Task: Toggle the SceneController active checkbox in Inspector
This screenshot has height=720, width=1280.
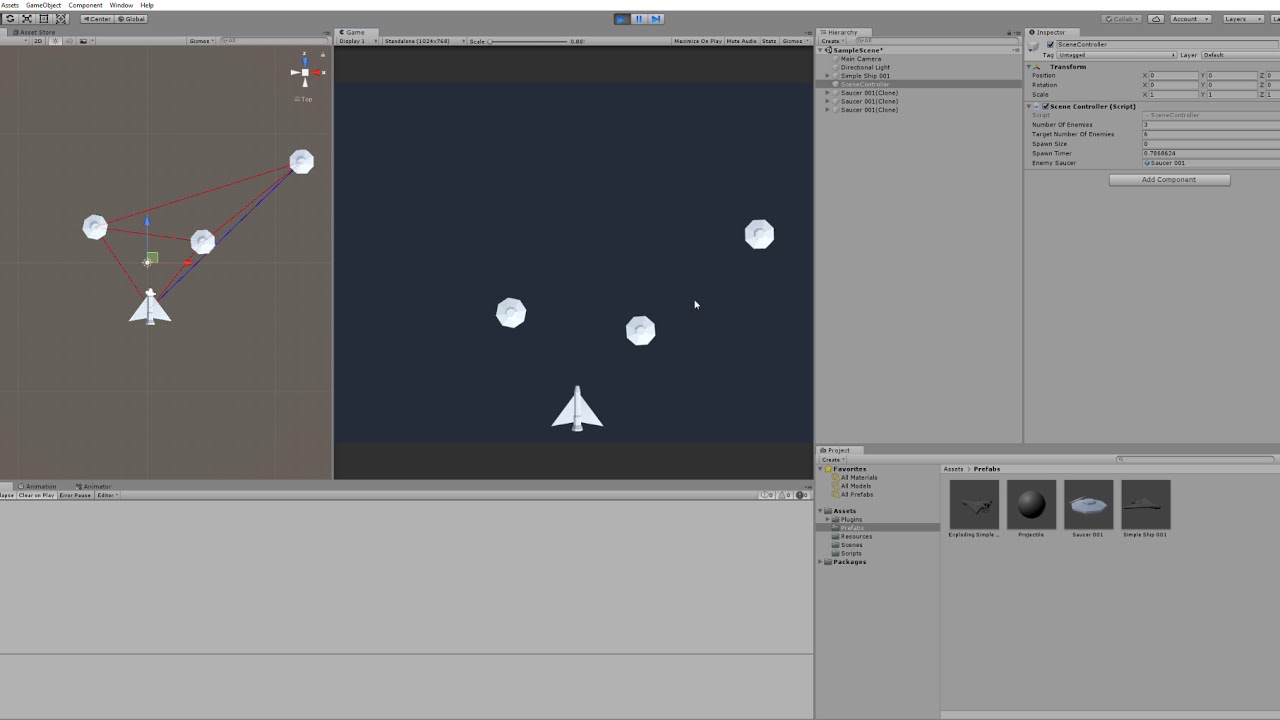Action: 1050,45
